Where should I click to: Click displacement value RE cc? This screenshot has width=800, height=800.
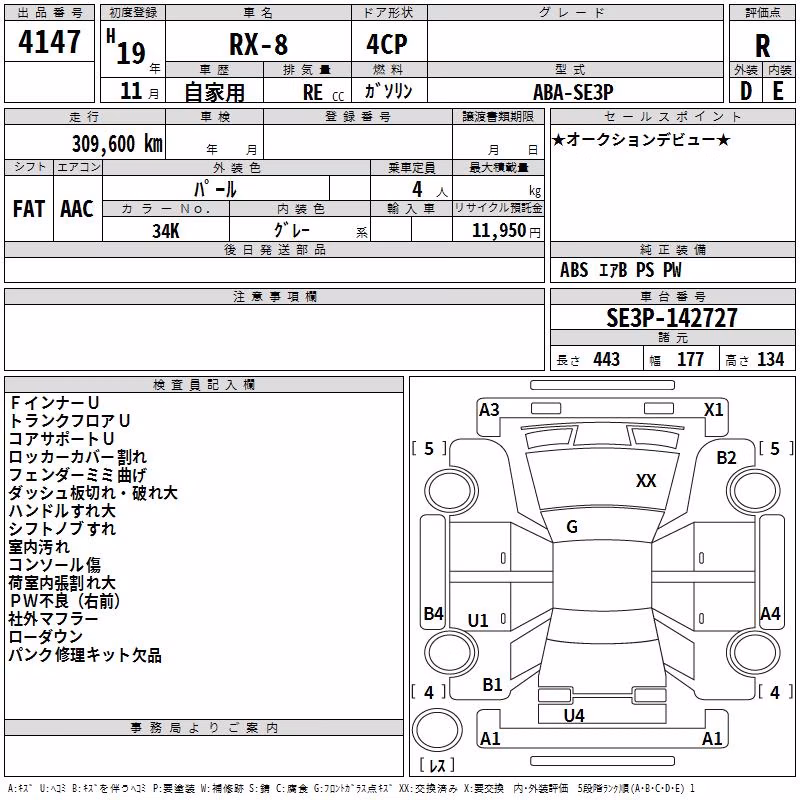coord(323,93)
